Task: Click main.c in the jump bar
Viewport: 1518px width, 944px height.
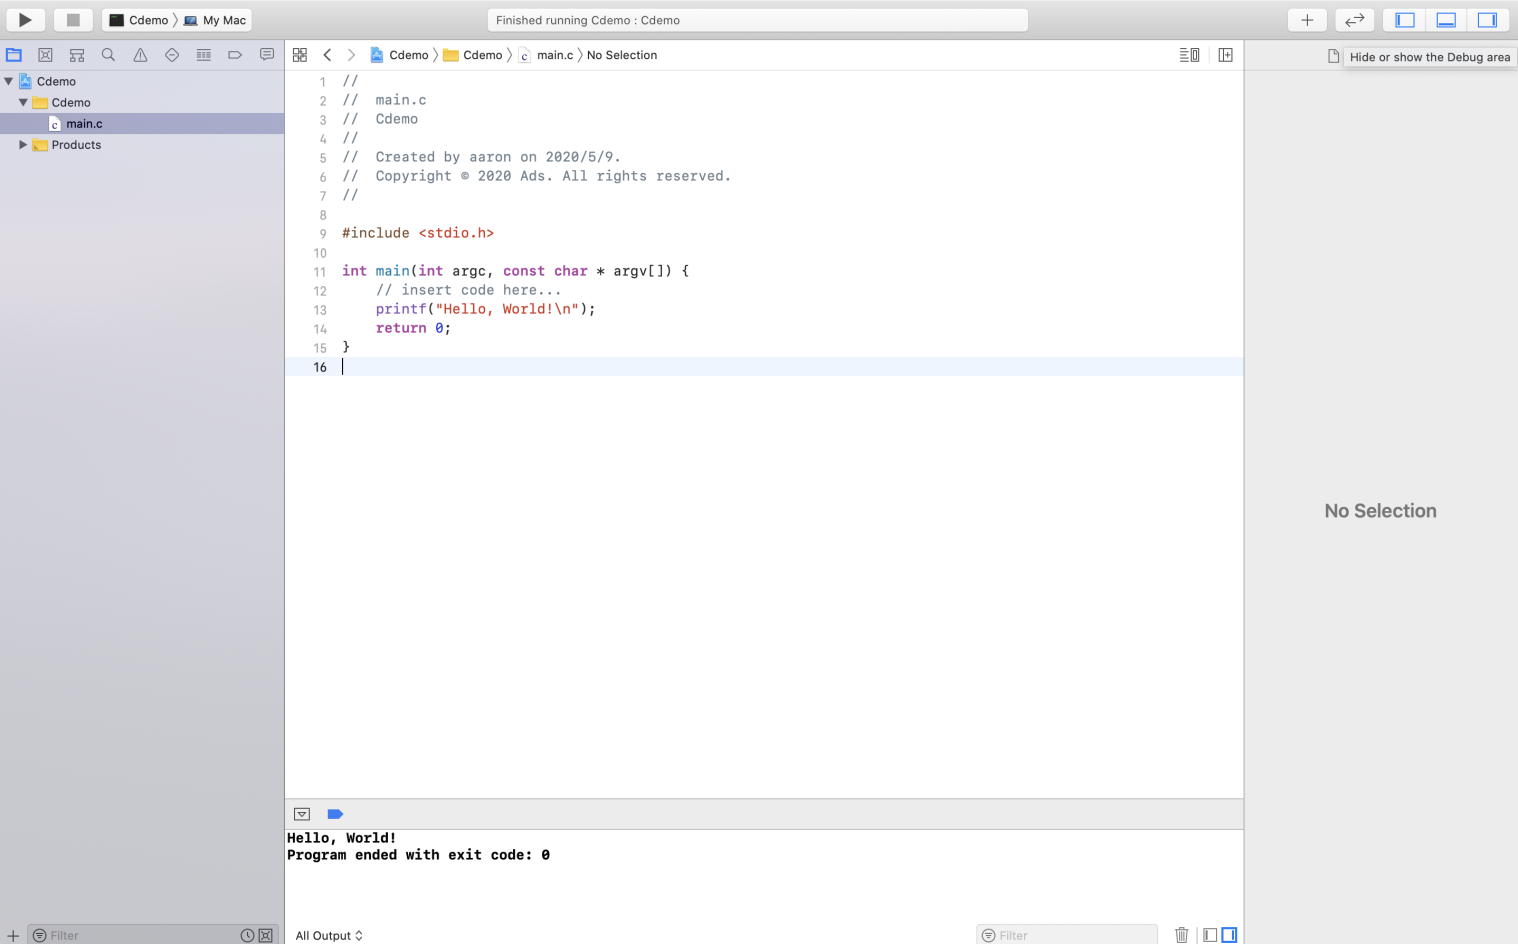Action: click(546, 55)
